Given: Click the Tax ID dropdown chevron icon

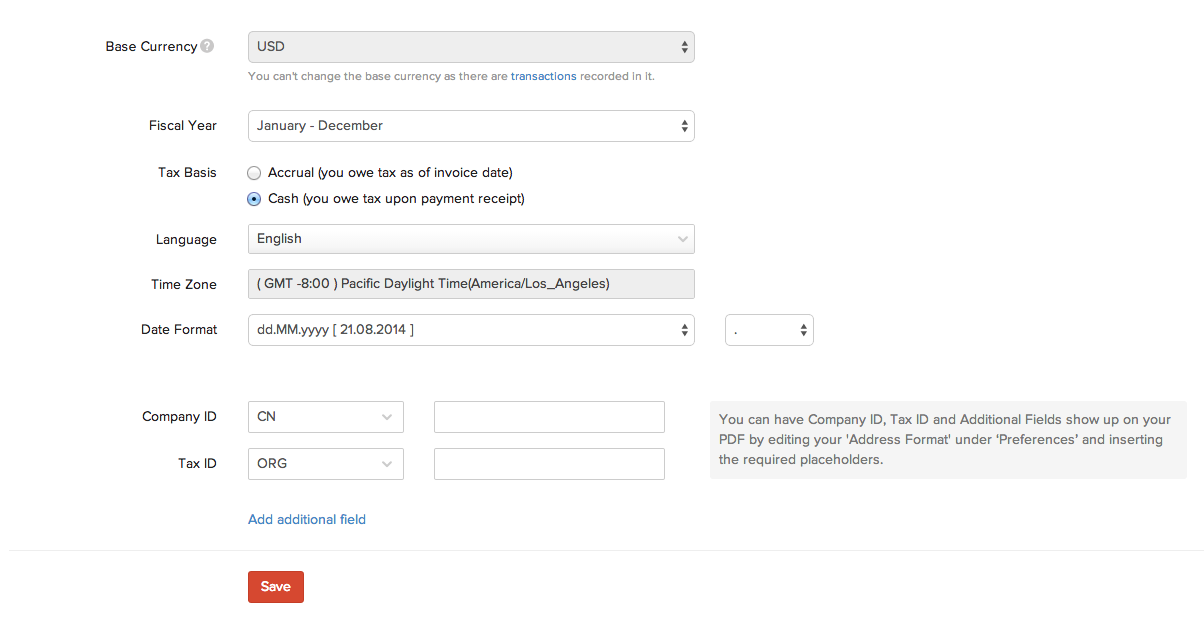Looking at the screenshot, I should [x=387, y=464].
